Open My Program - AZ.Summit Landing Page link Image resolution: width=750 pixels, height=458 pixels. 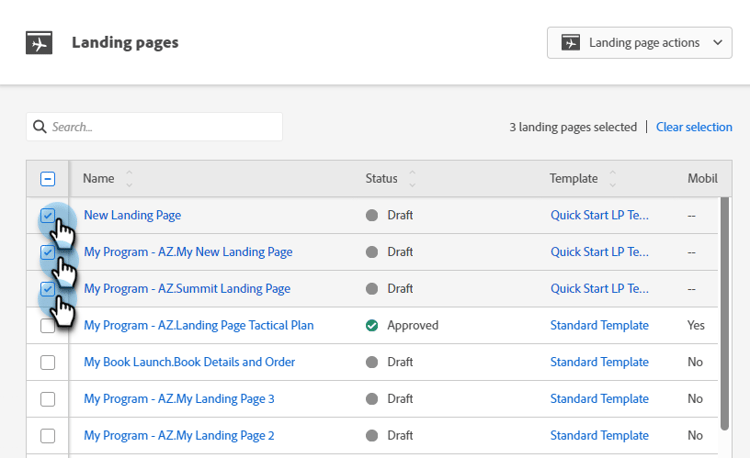pyautogui.click(x=187, y=289)
